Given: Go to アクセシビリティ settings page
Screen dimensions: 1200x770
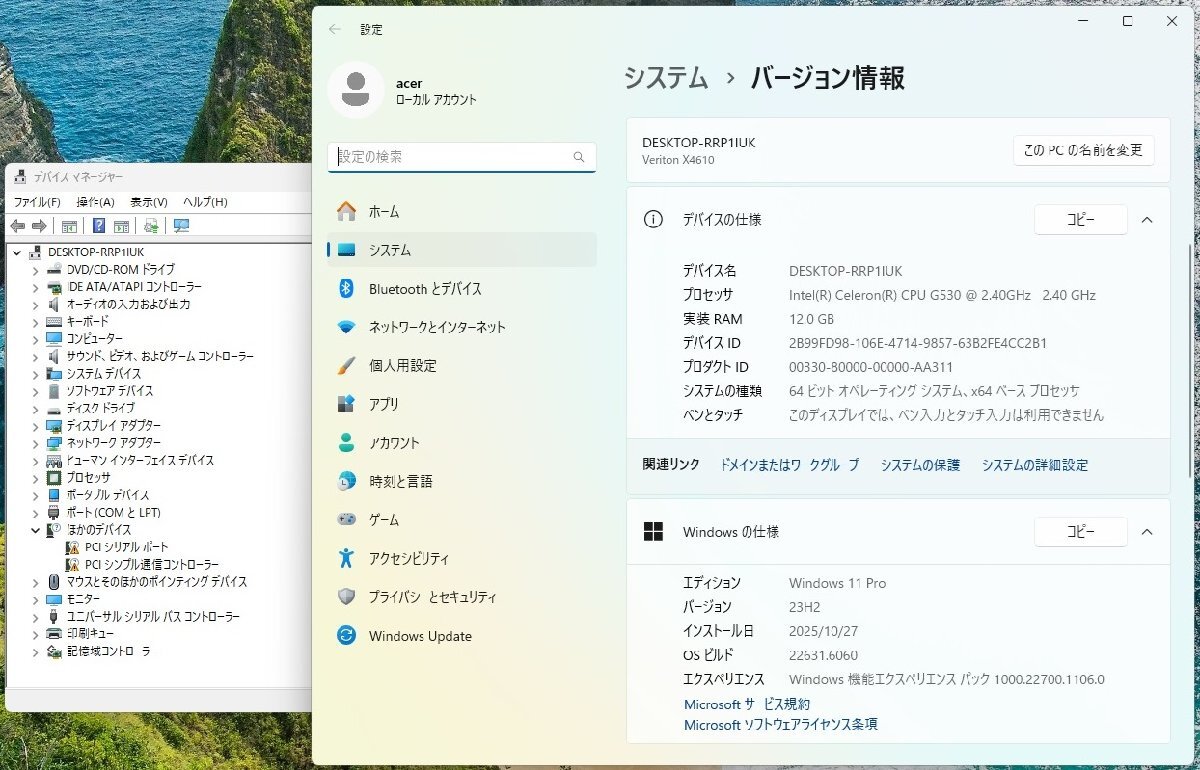Looking at the screenshot, I should coord(408,559).
